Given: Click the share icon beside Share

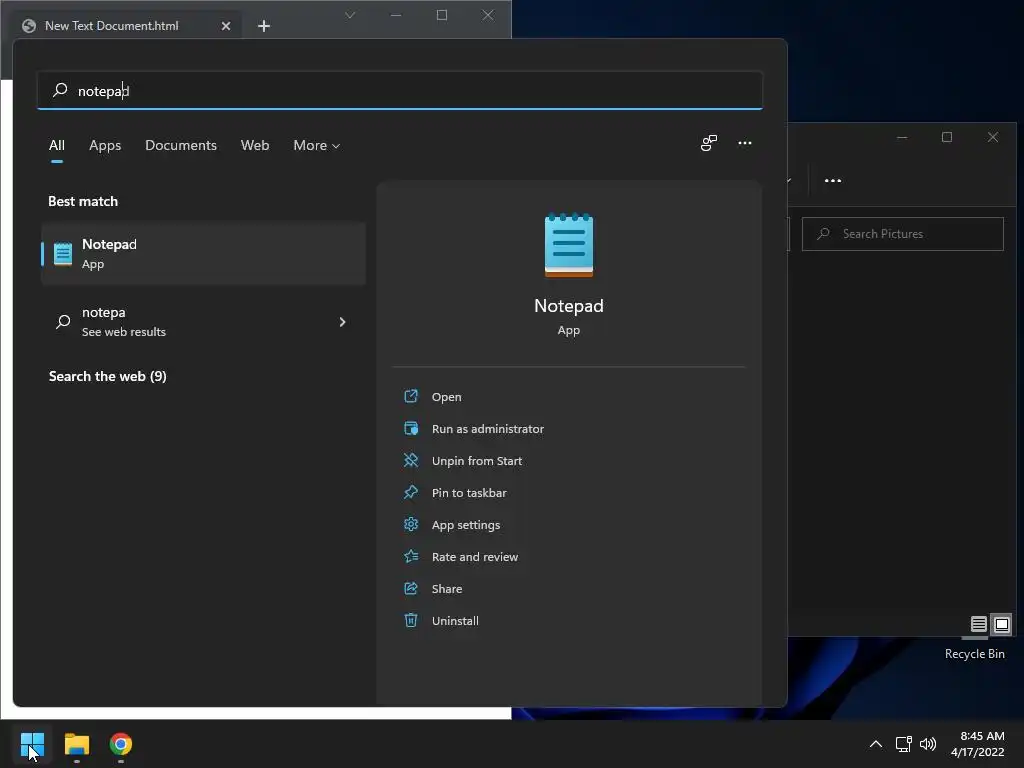Looking at the screenshot, I should pyautogui.click(x=411, y=588).
